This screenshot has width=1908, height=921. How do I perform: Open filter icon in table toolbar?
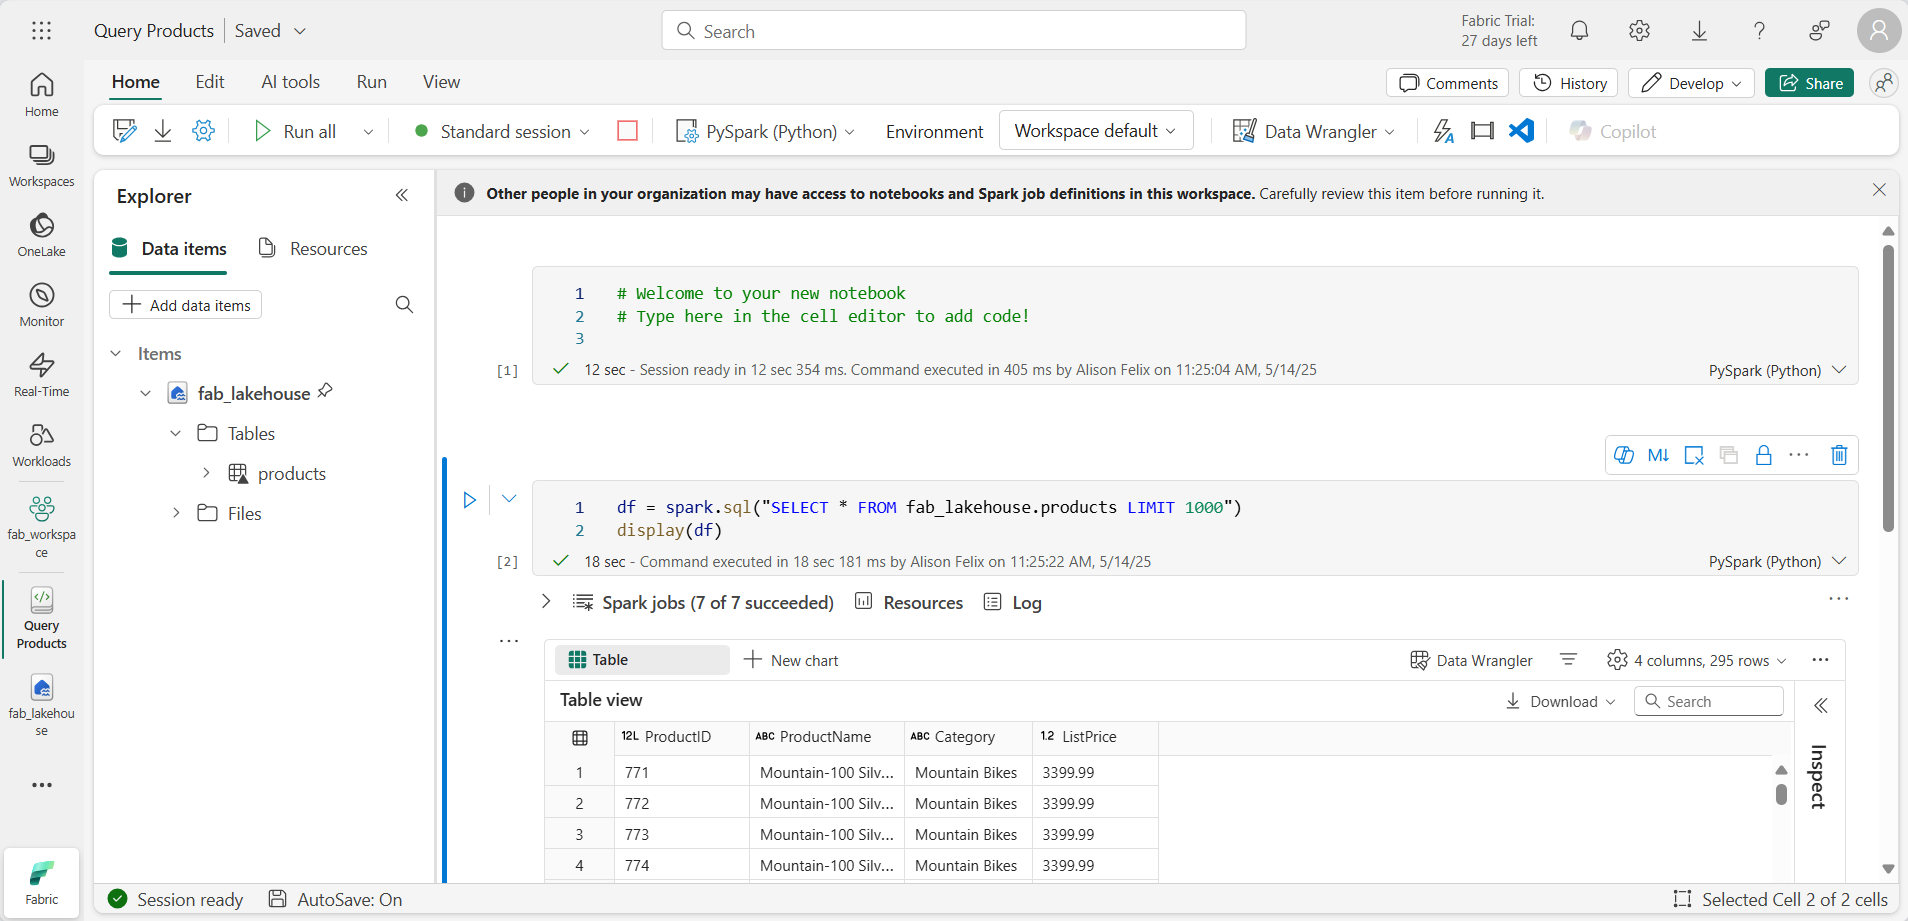click(1568, 660)
